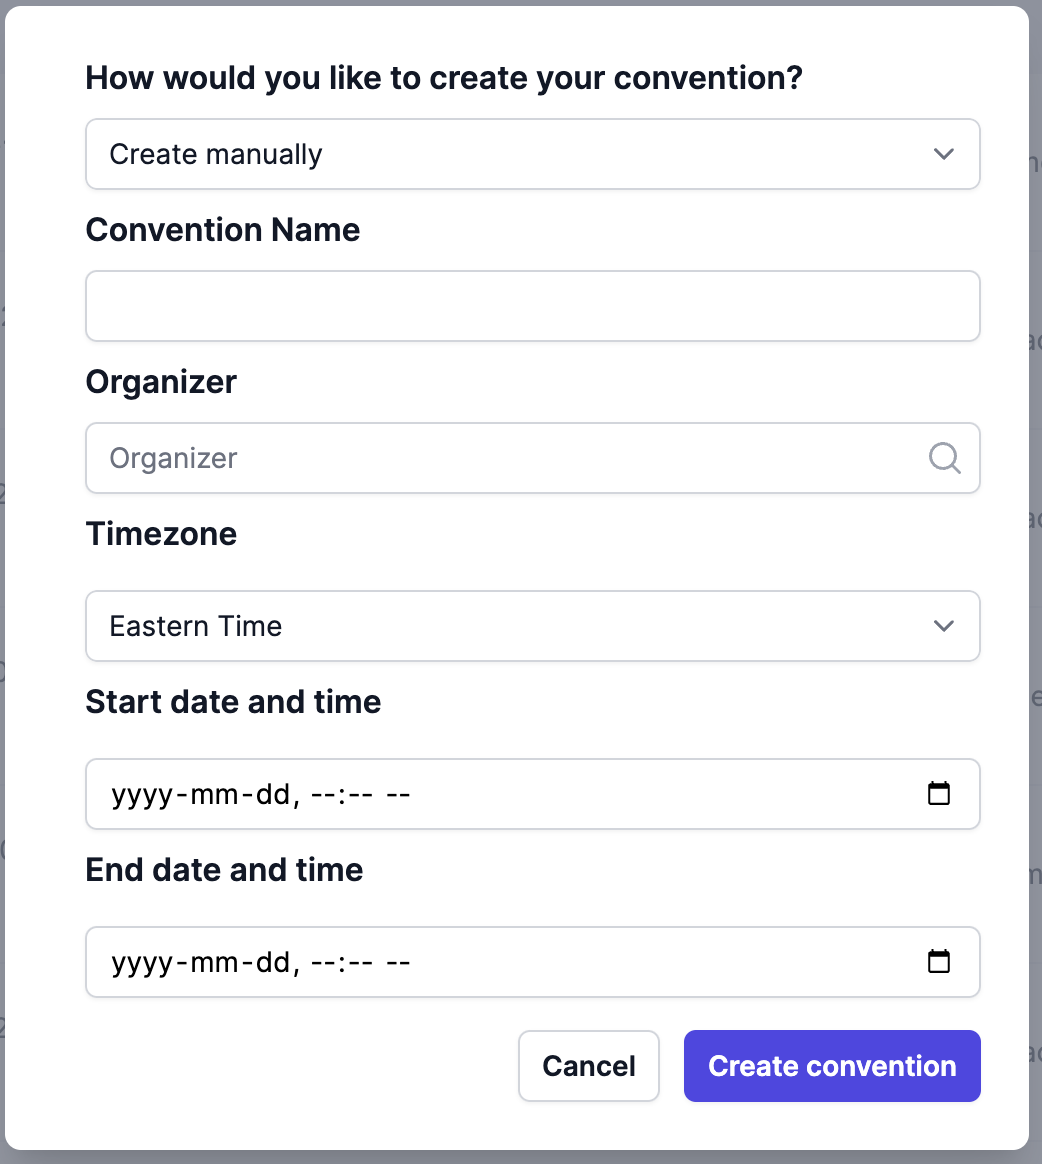Open the End date calendar picker icon
The height and width of the screenshot is (1164, 1042).
pyautogui.click(x=938, y=962)
